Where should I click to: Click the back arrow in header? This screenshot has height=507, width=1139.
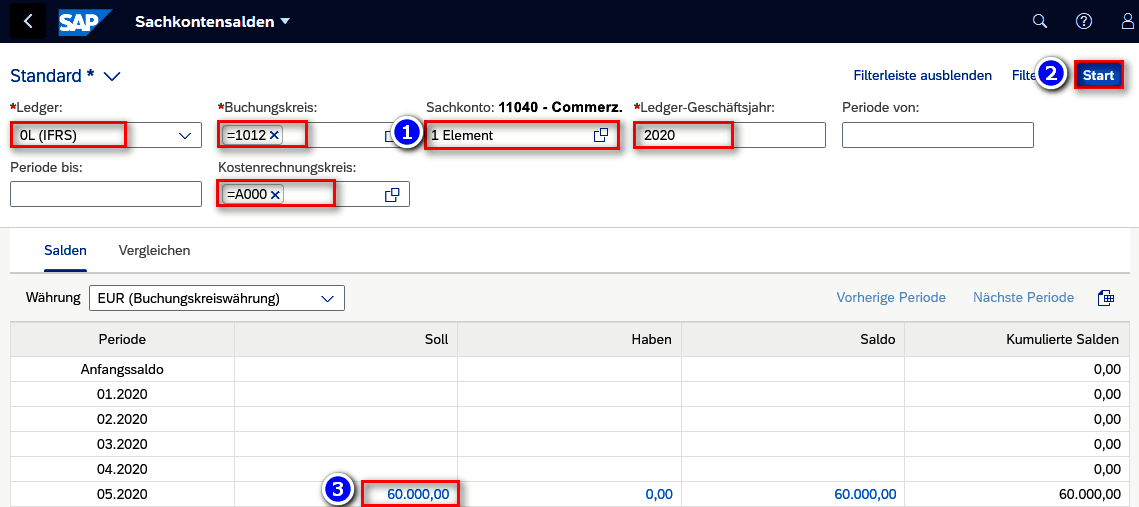tap(28, 21)
